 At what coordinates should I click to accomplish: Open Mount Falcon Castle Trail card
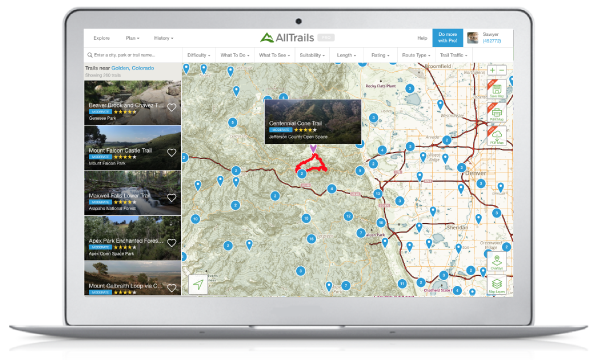coord(132,148)
